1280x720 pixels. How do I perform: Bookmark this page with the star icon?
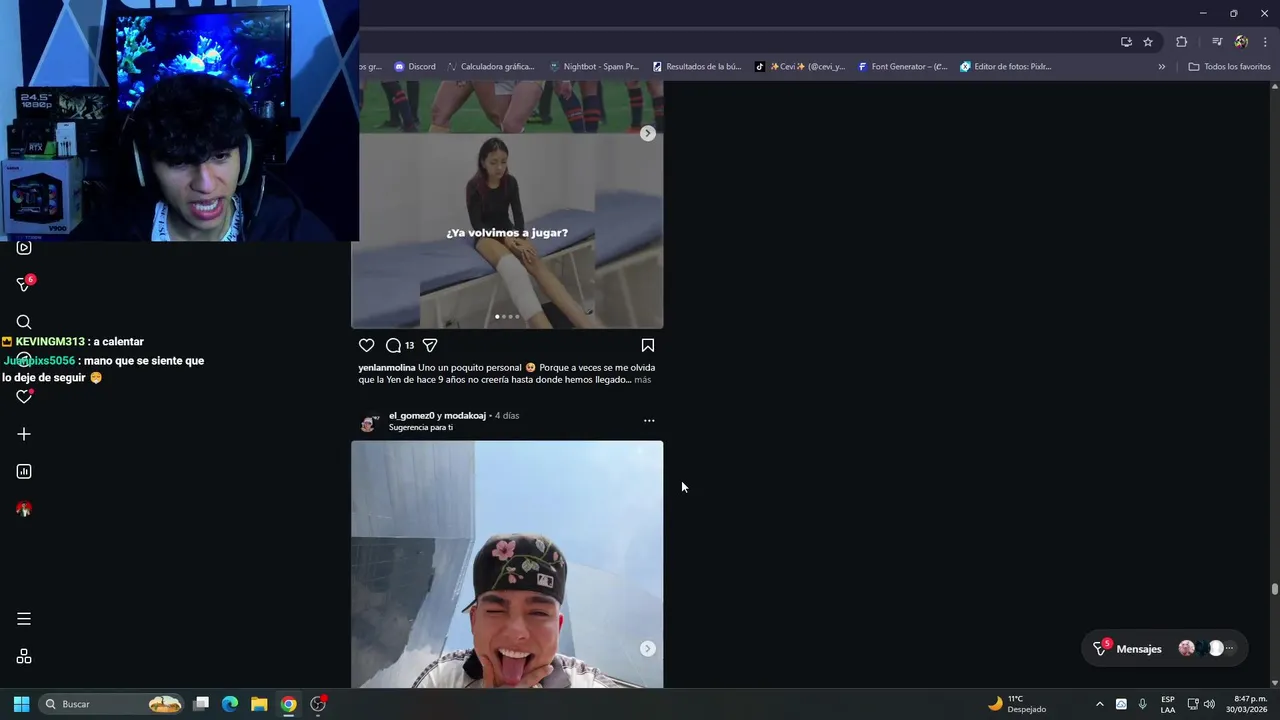point(1148,42)
